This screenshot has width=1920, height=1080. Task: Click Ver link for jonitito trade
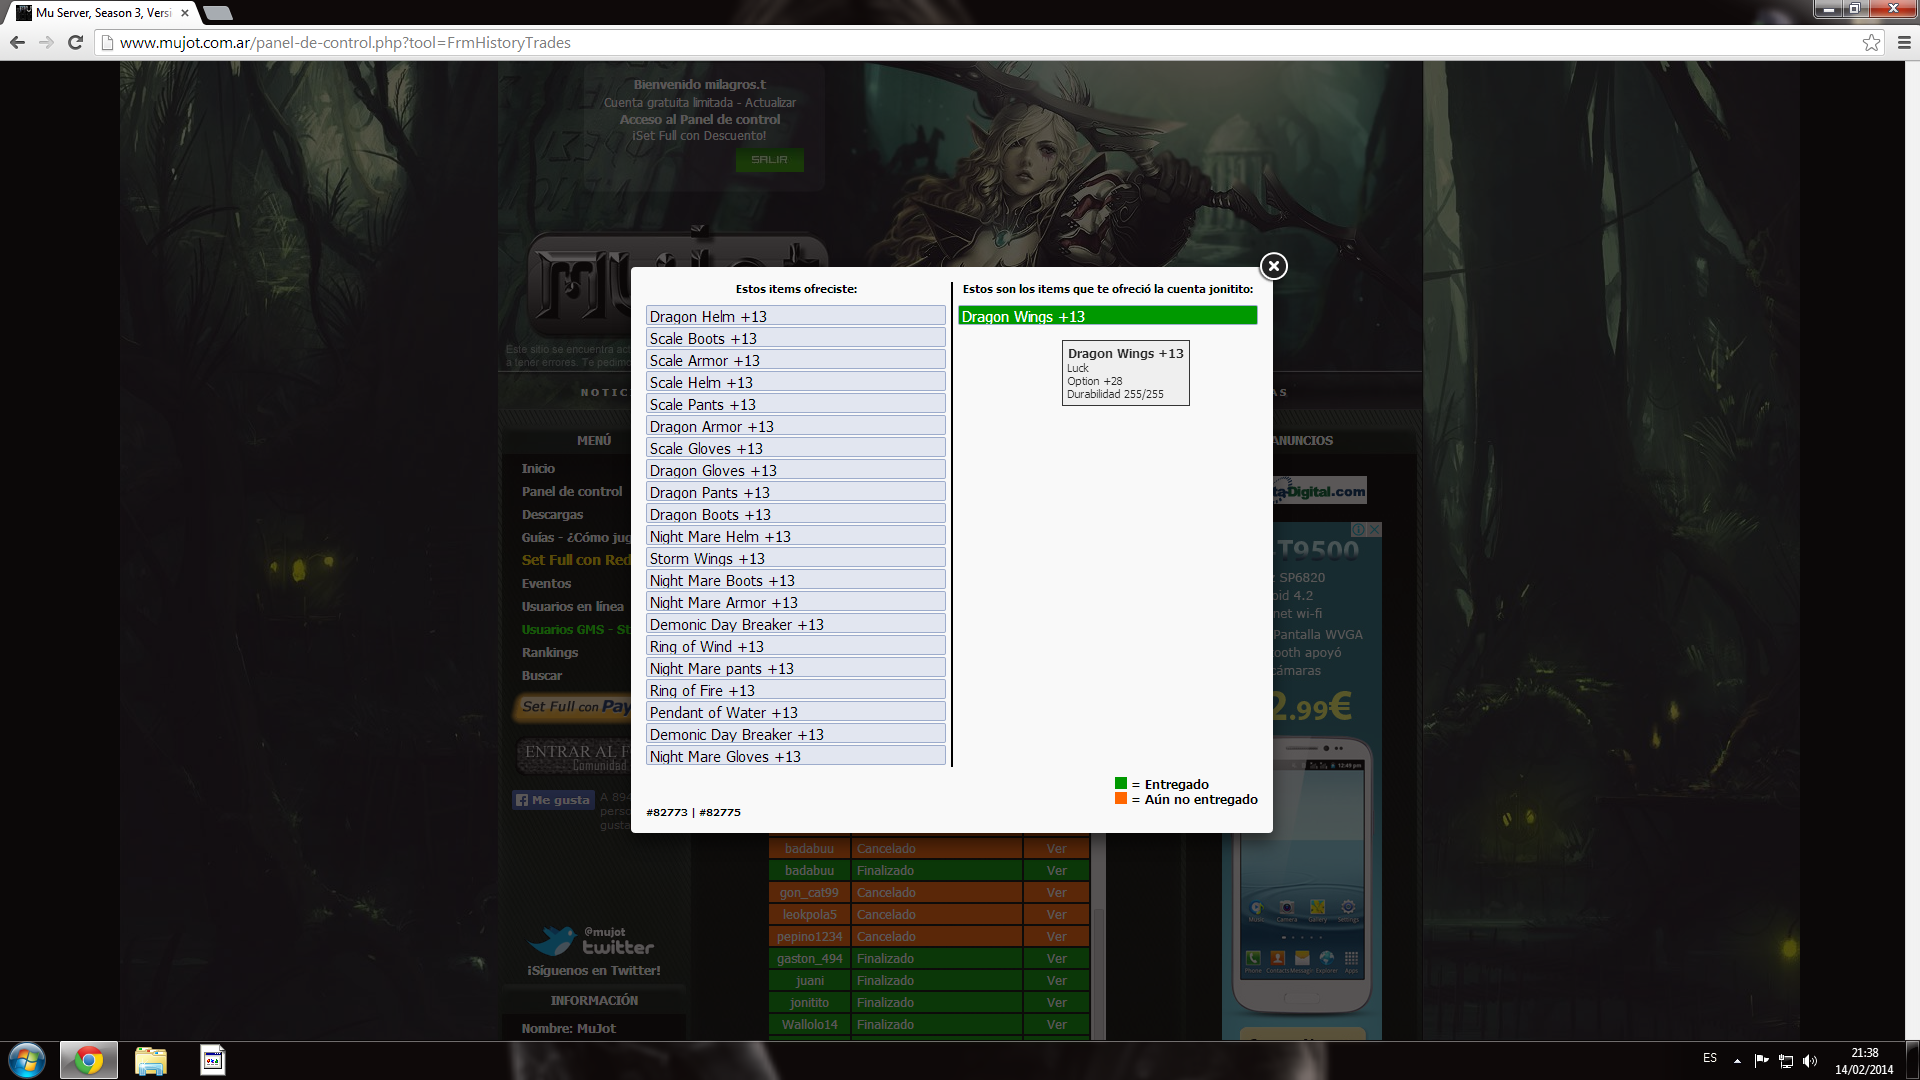(1056, 1002)
